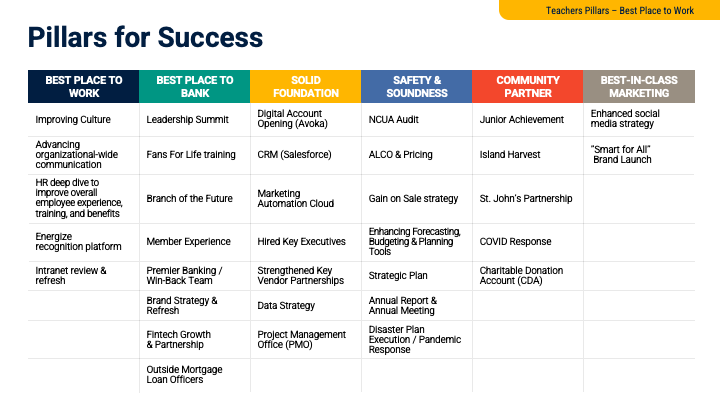Select the "Best-in-Class Marketing" column header
Viewport: 720px width, 405px height.
click(638, 87)
